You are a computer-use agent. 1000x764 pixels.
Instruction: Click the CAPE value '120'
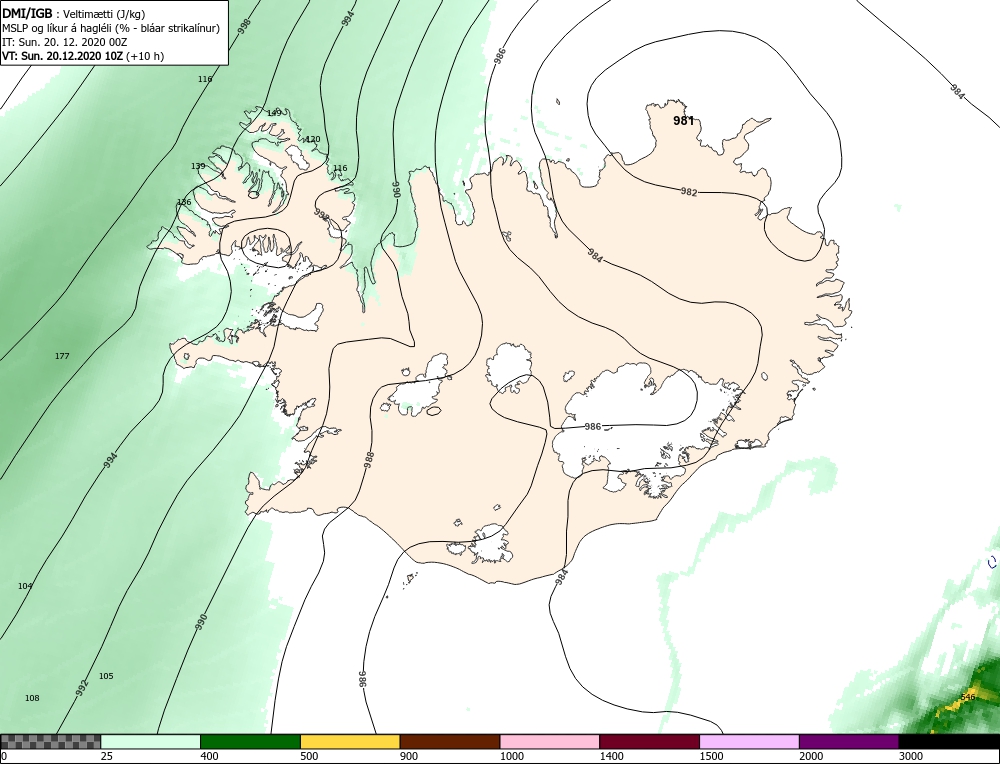313,139
